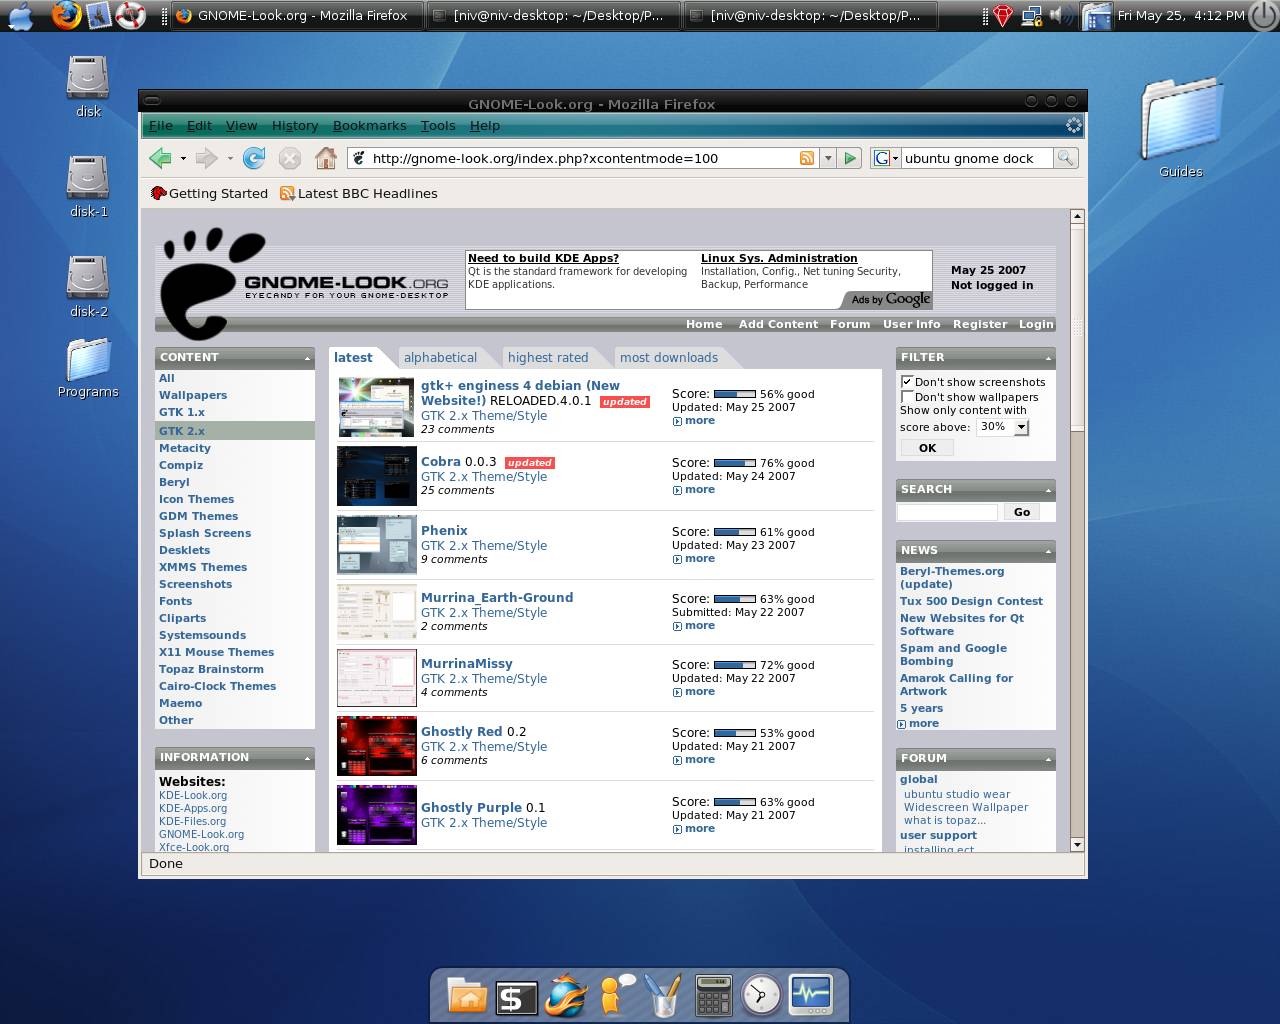The image size is (1280, 1024).
Task: Click the lifebuoy help icon in top panel
Action: (130, 15)
